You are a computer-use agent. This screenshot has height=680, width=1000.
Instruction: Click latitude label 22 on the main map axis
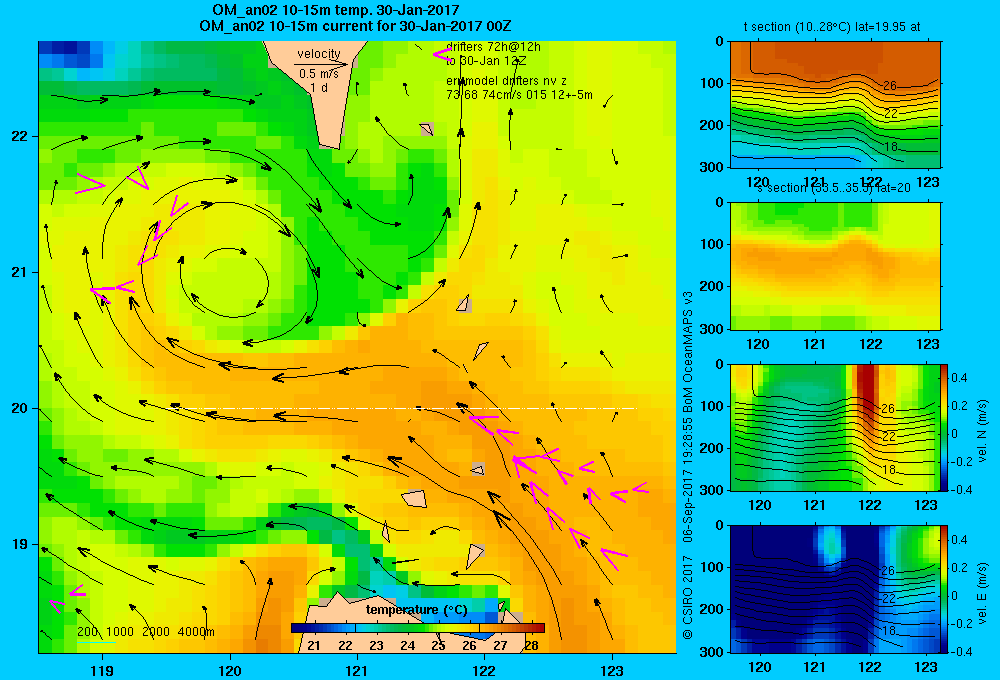click(x=20, y=136)
